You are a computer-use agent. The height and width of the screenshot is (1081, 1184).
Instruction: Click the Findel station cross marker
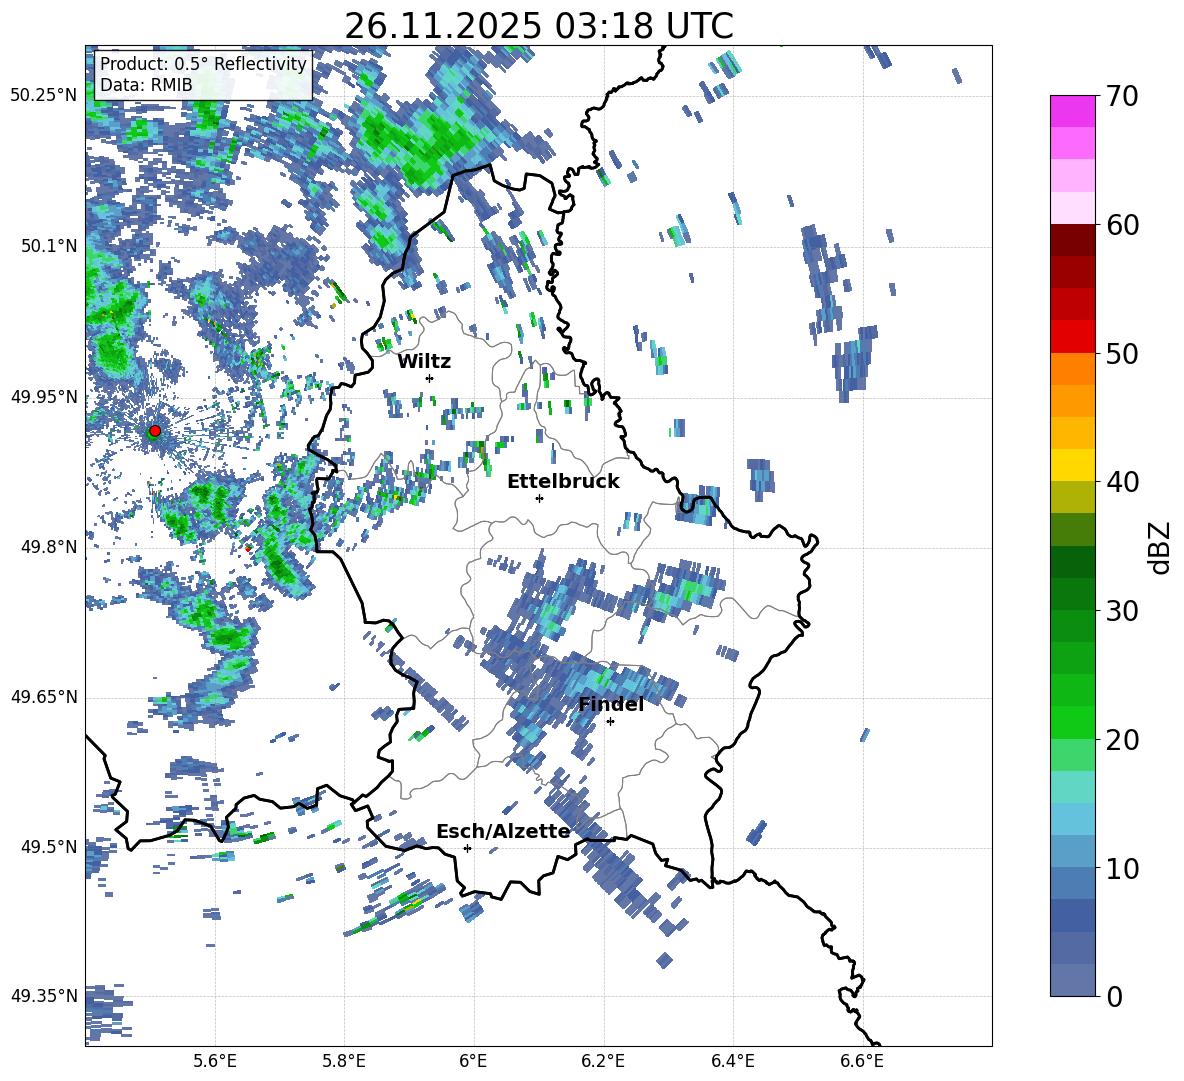tap(610, 722)
